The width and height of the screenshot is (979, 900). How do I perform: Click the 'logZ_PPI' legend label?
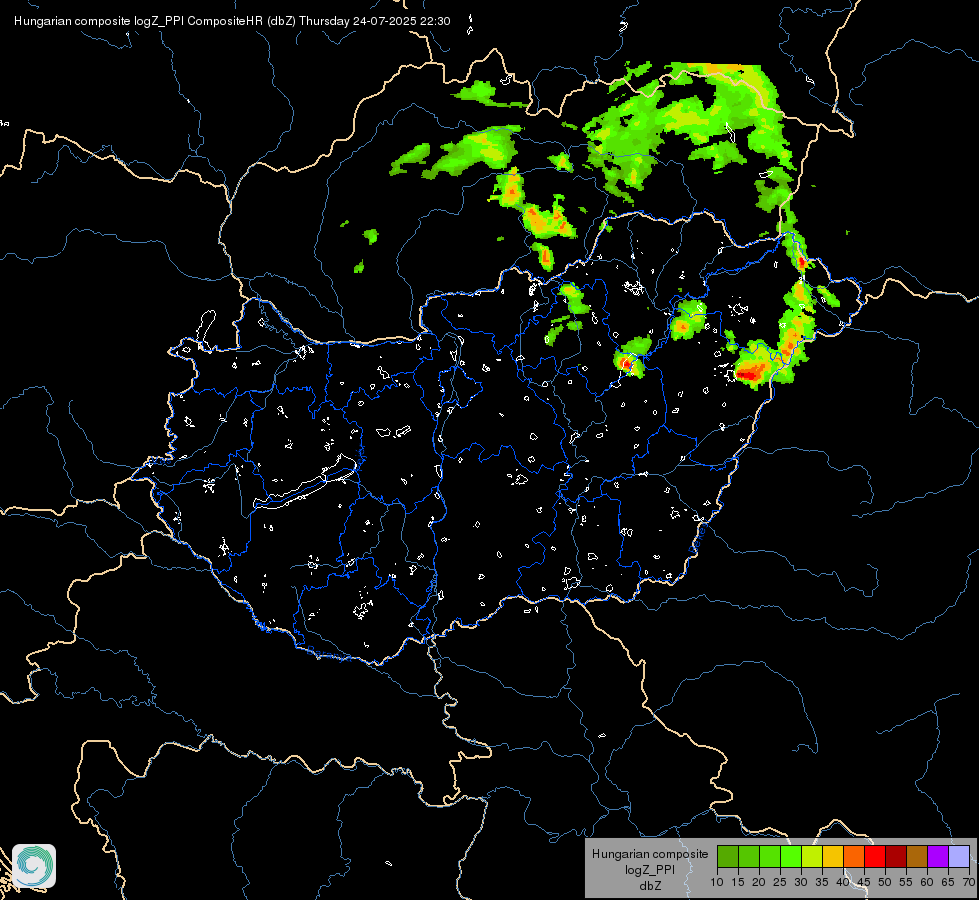[x=650, y=870]
